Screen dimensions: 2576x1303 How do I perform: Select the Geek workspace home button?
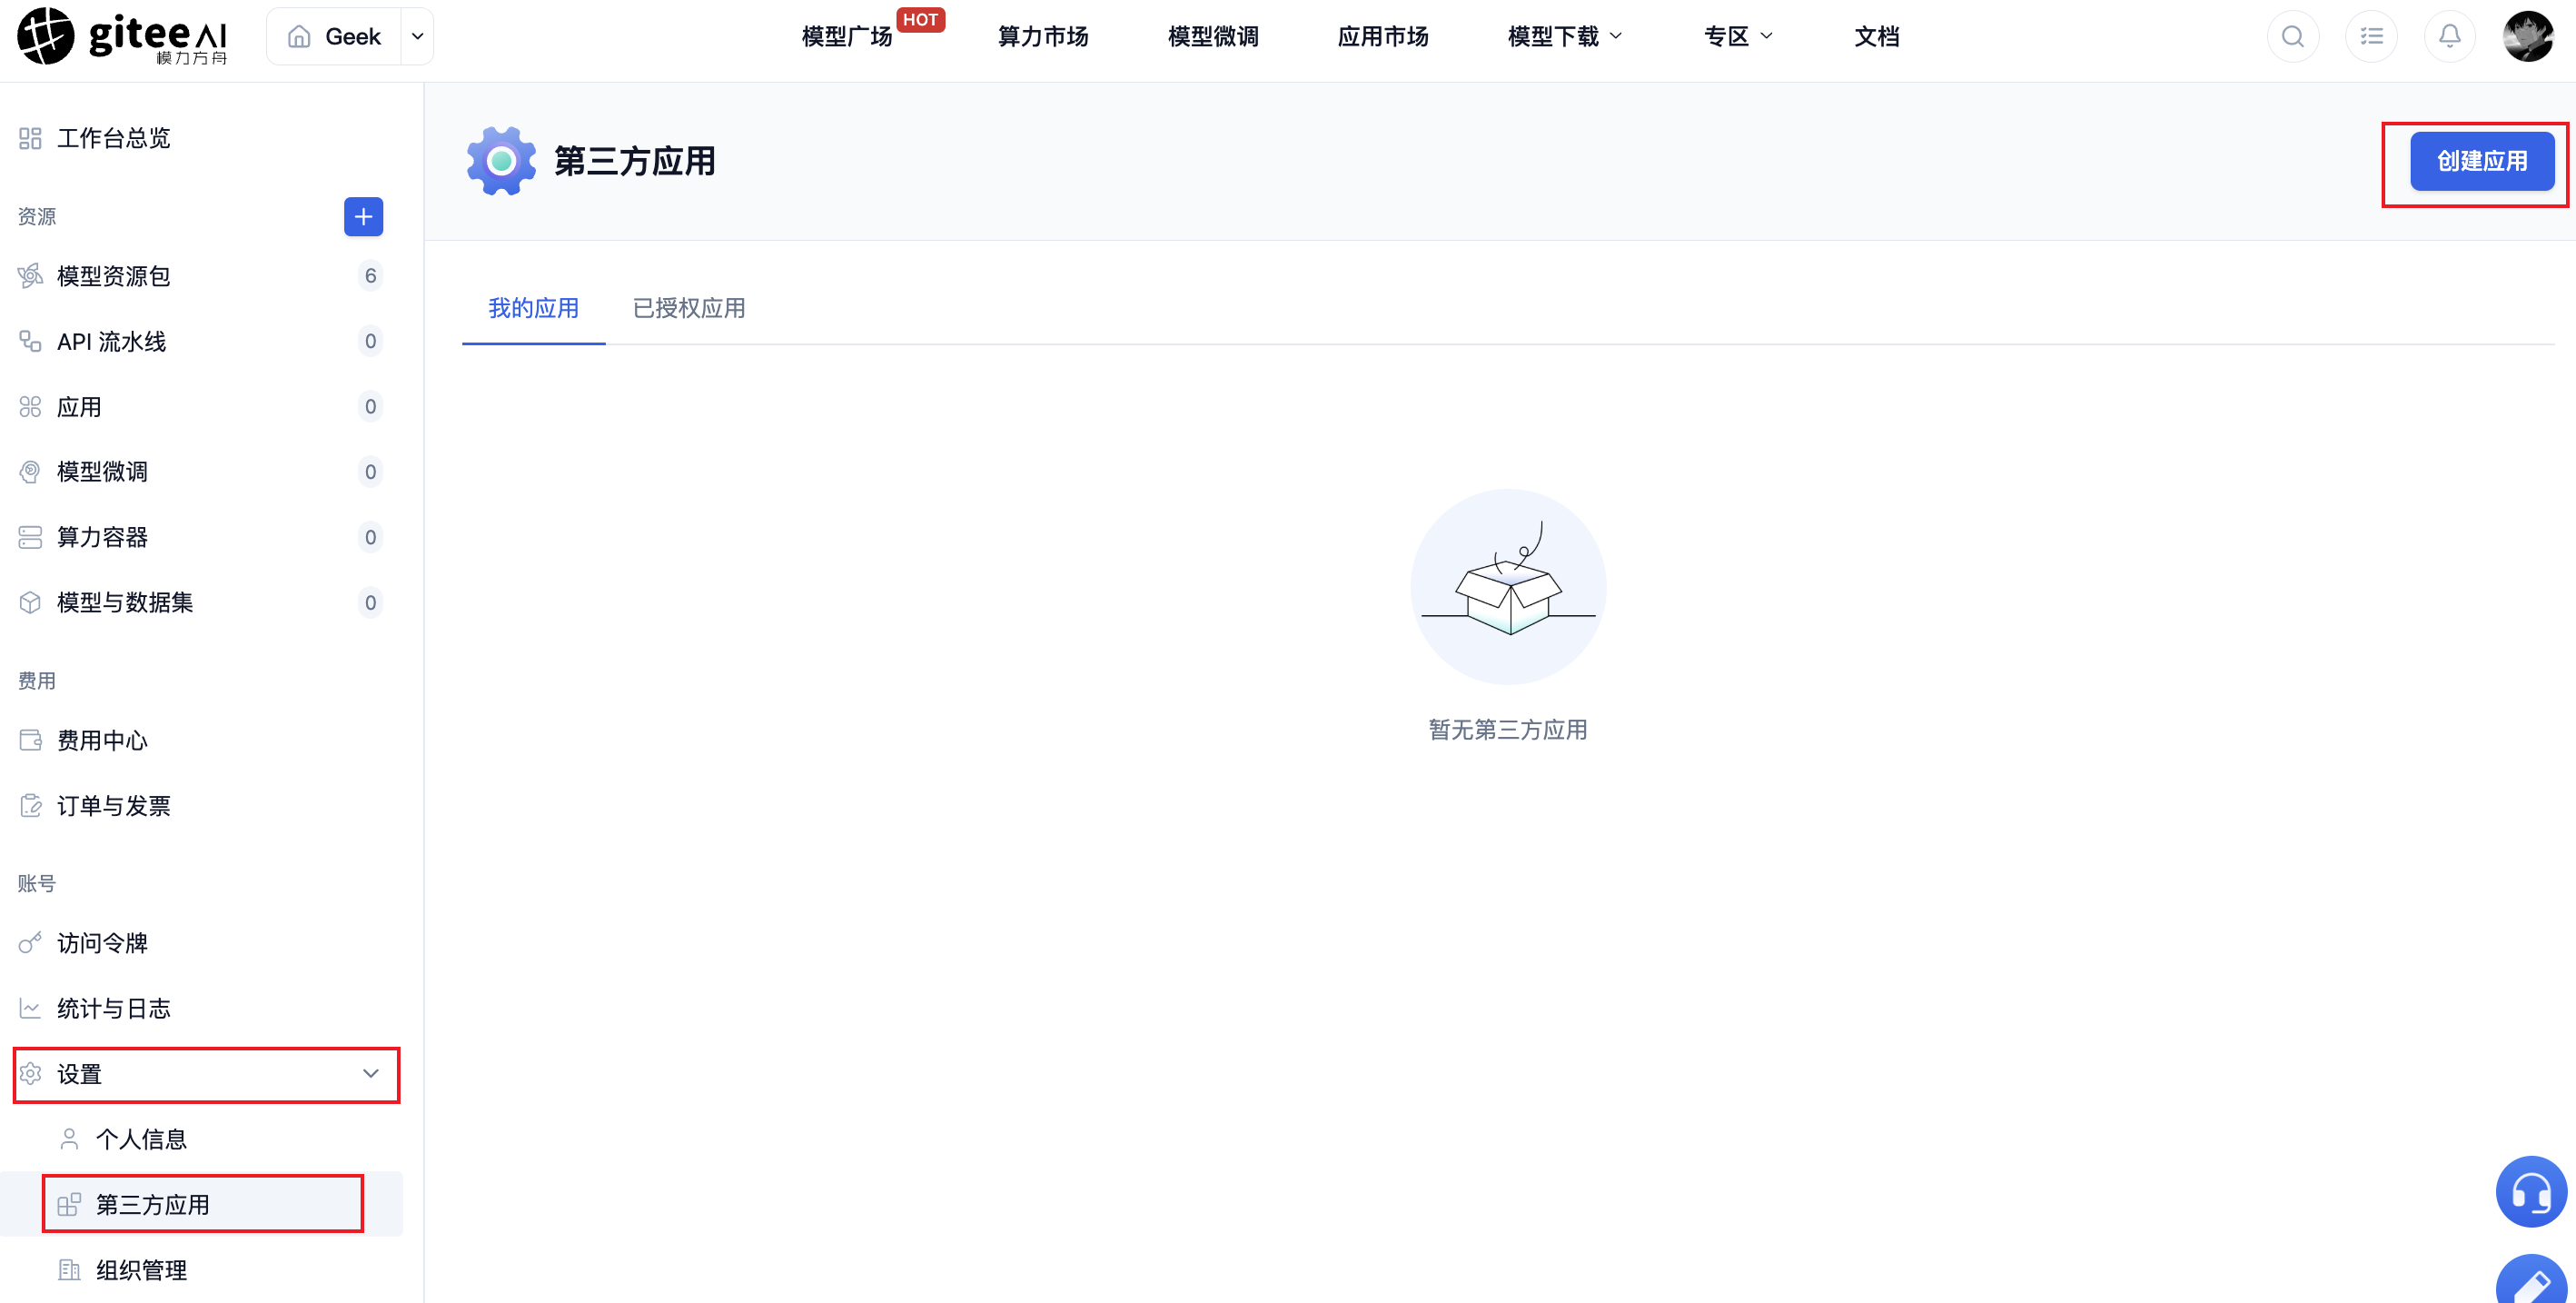click(335, 37)
